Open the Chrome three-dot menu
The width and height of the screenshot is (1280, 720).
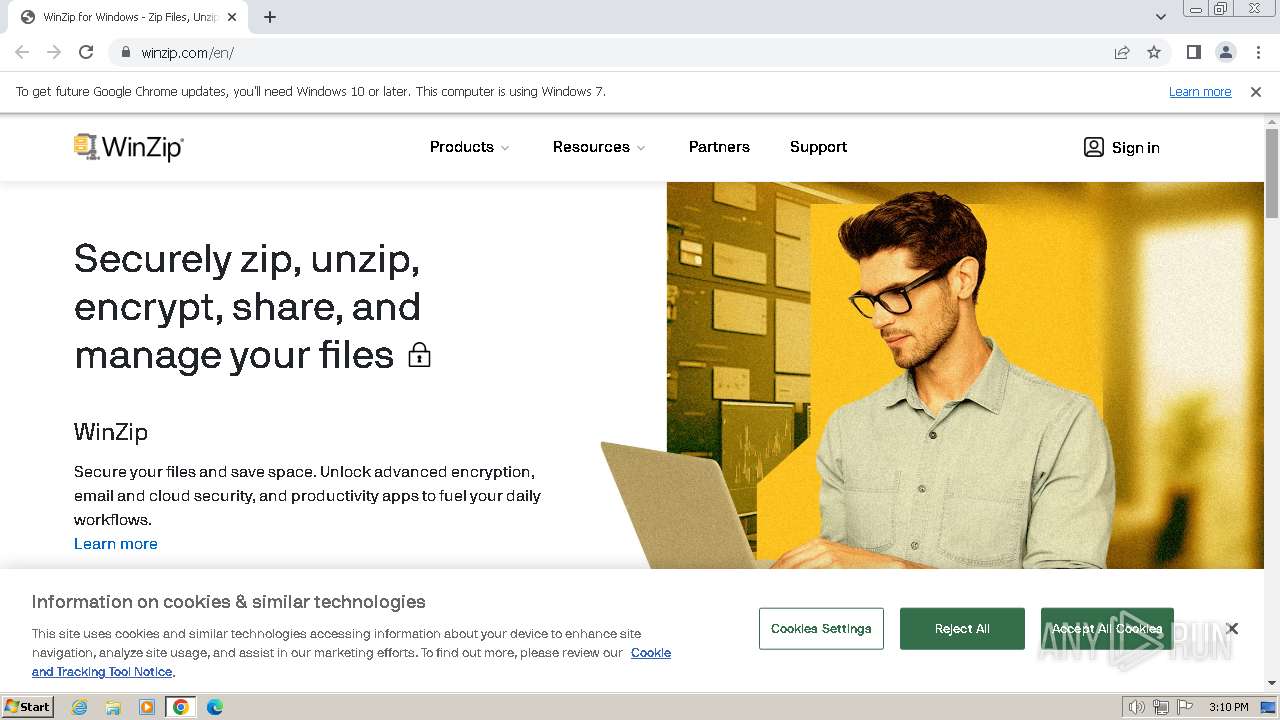pos(1258,52)
